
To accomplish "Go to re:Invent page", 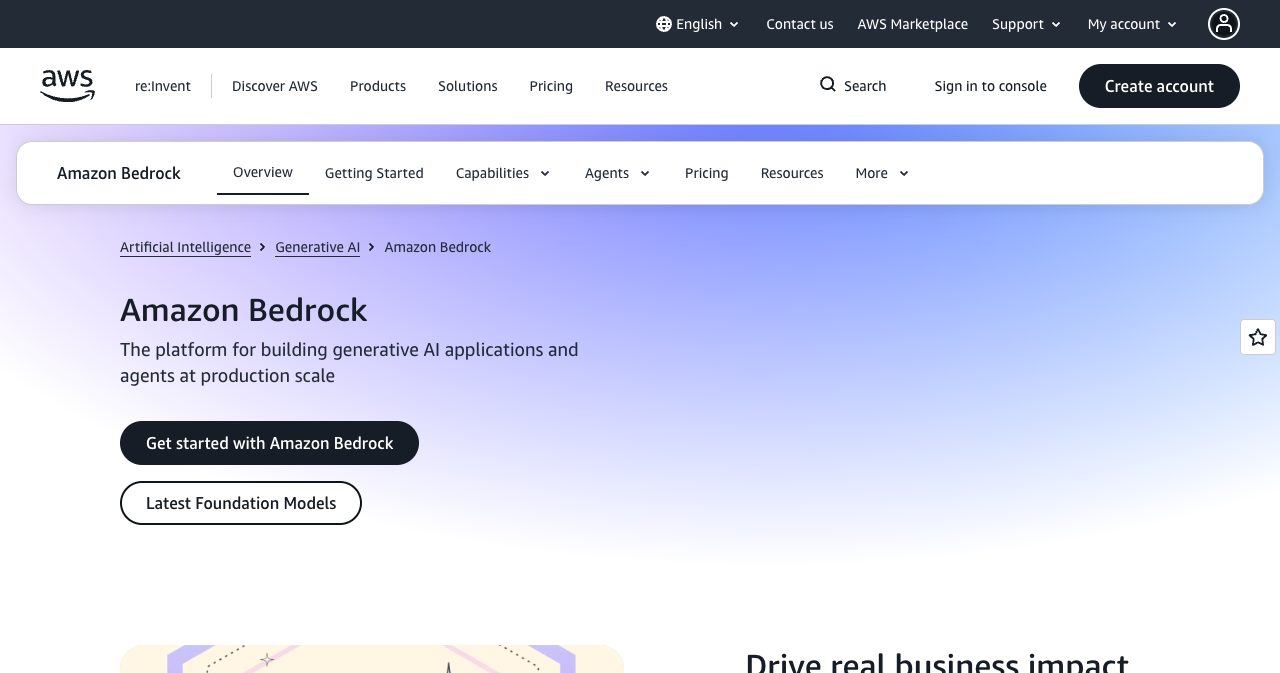I will (x=163, y=86).
